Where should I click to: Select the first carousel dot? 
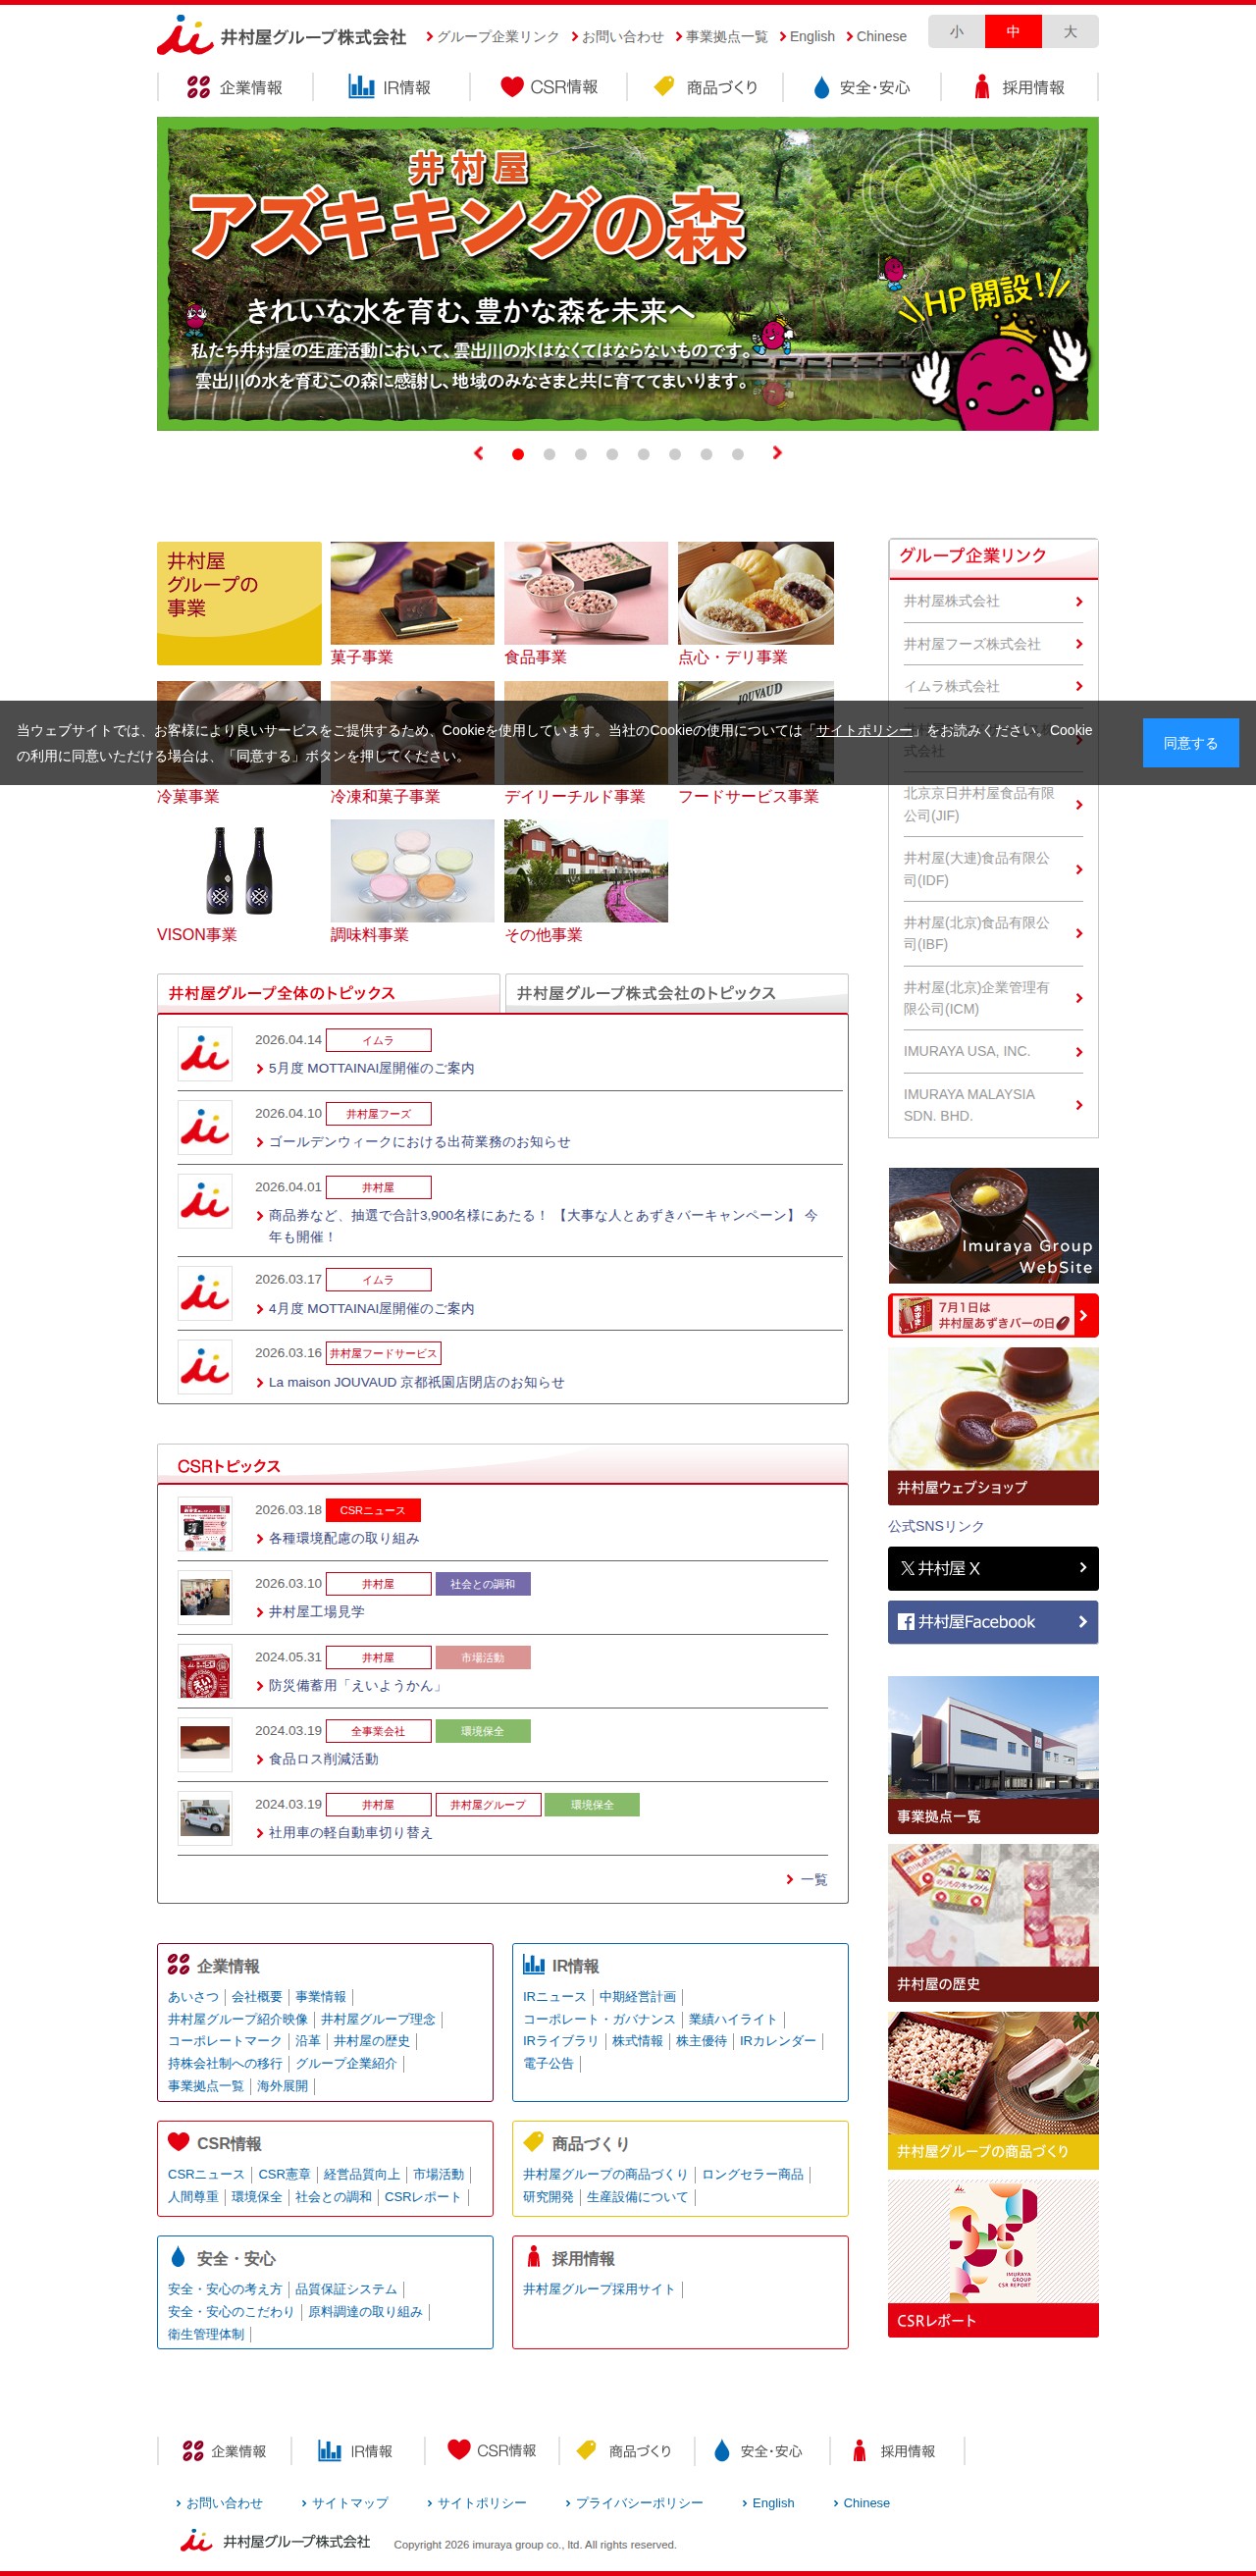[518, 454]
